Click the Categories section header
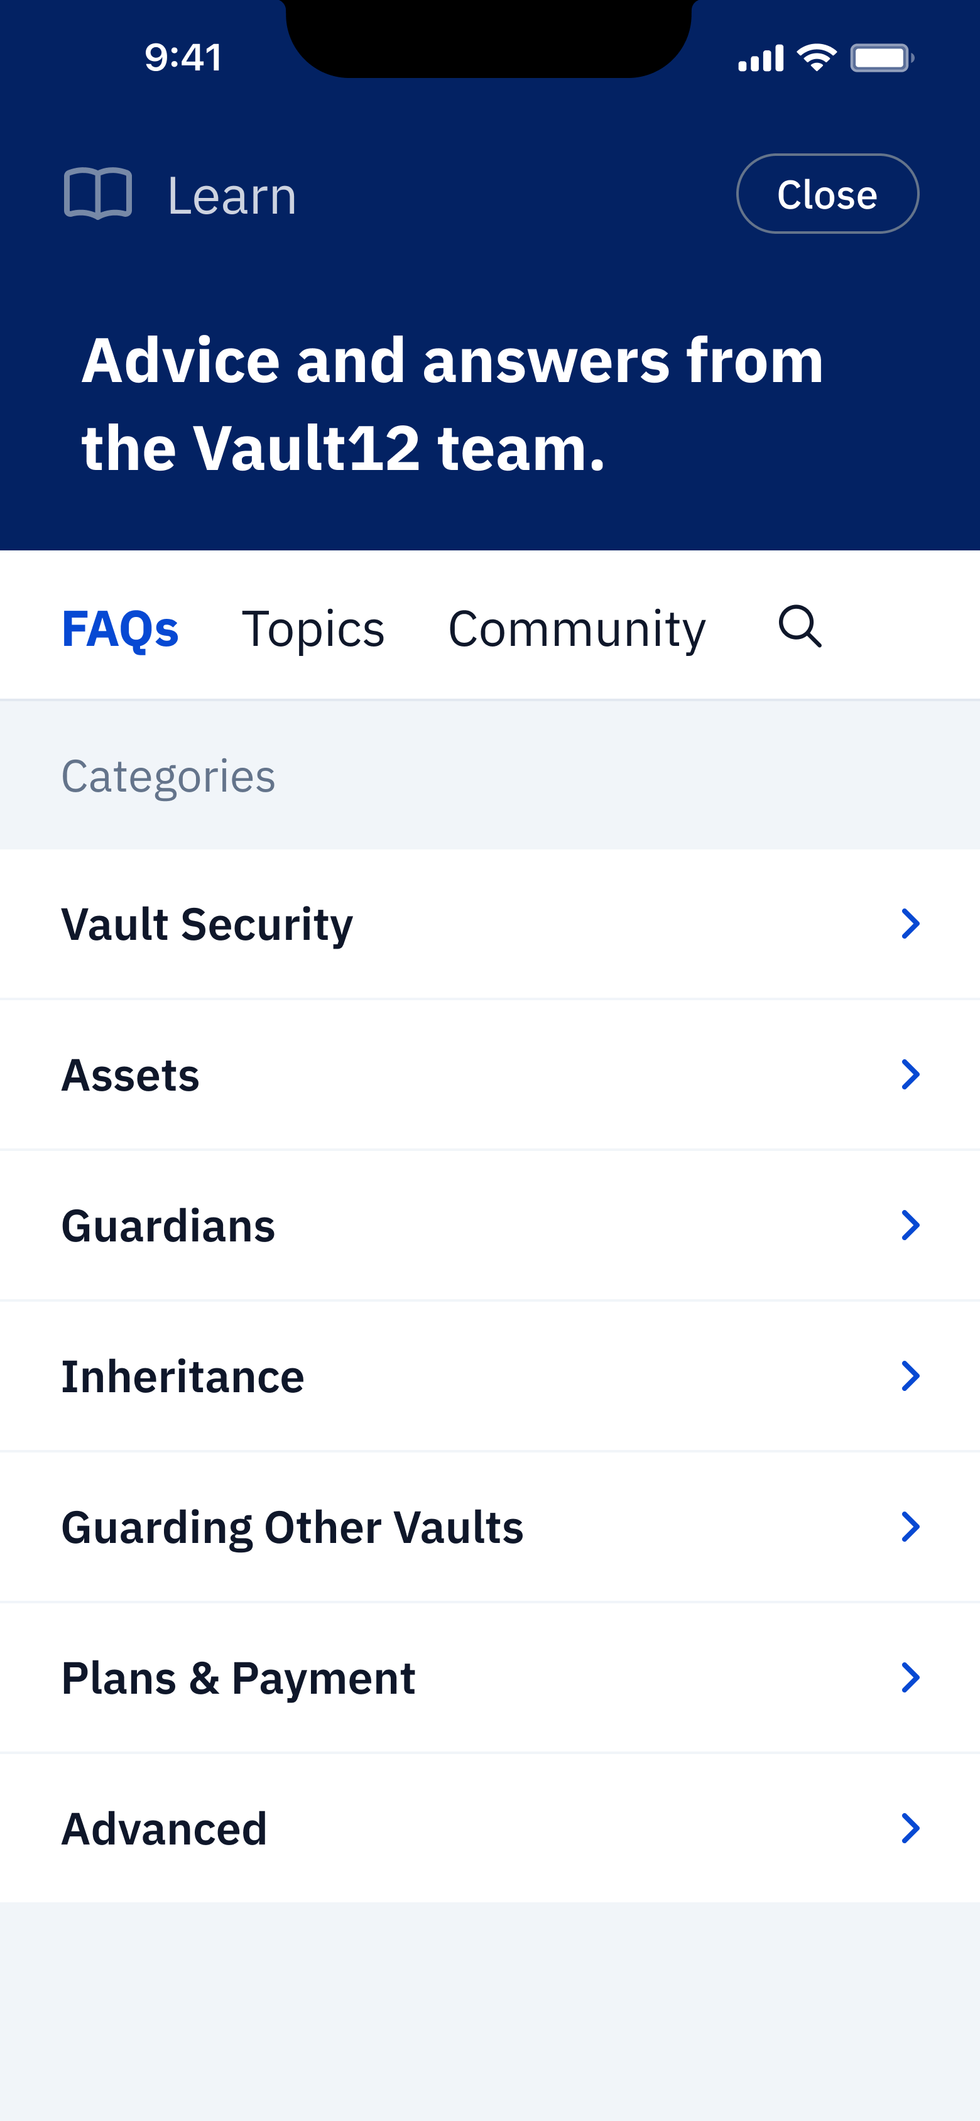 (168, 775)
